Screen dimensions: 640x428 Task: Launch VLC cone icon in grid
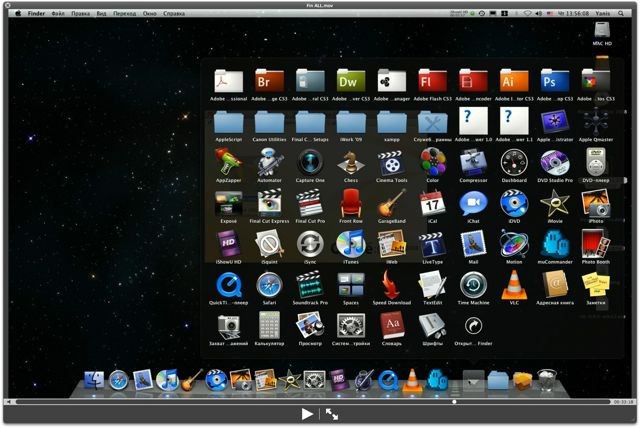(514, 285)
